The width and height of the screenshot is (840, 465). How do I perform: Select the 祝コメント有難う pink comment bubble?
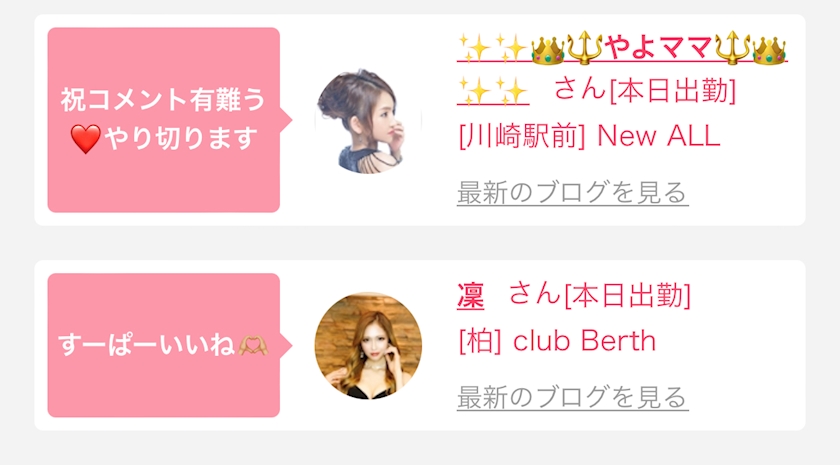[164, 120]
